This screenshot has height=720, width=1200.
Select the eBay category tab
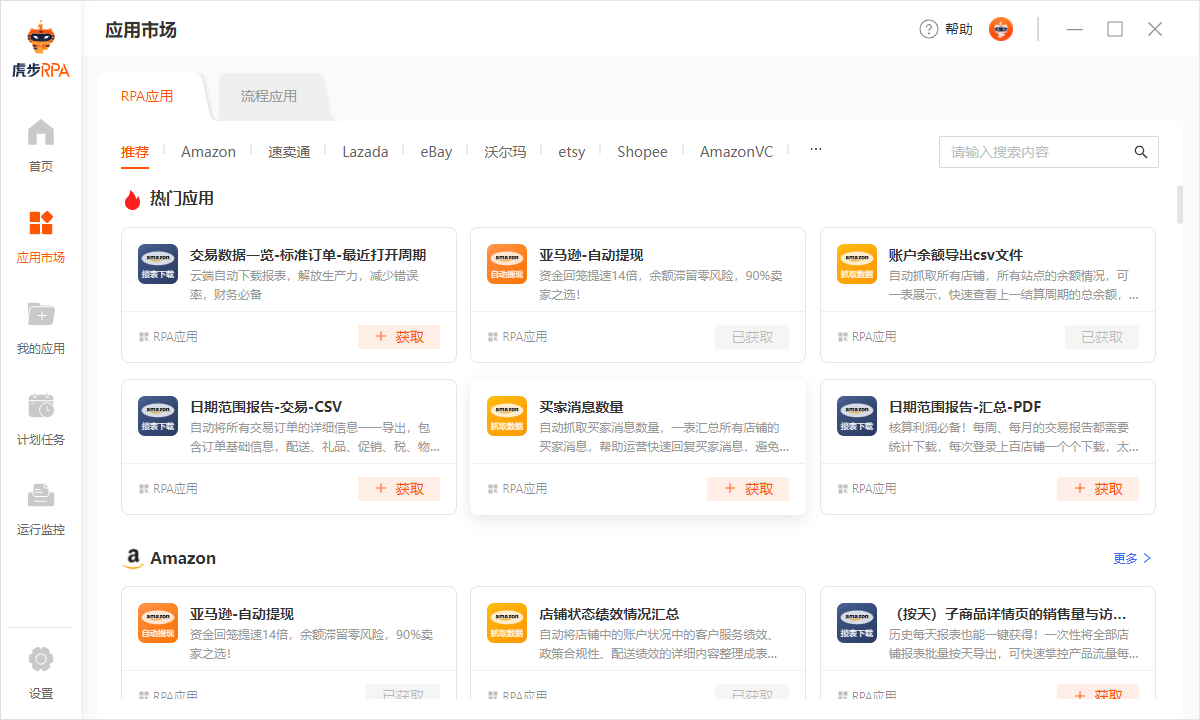coord(436,152)
